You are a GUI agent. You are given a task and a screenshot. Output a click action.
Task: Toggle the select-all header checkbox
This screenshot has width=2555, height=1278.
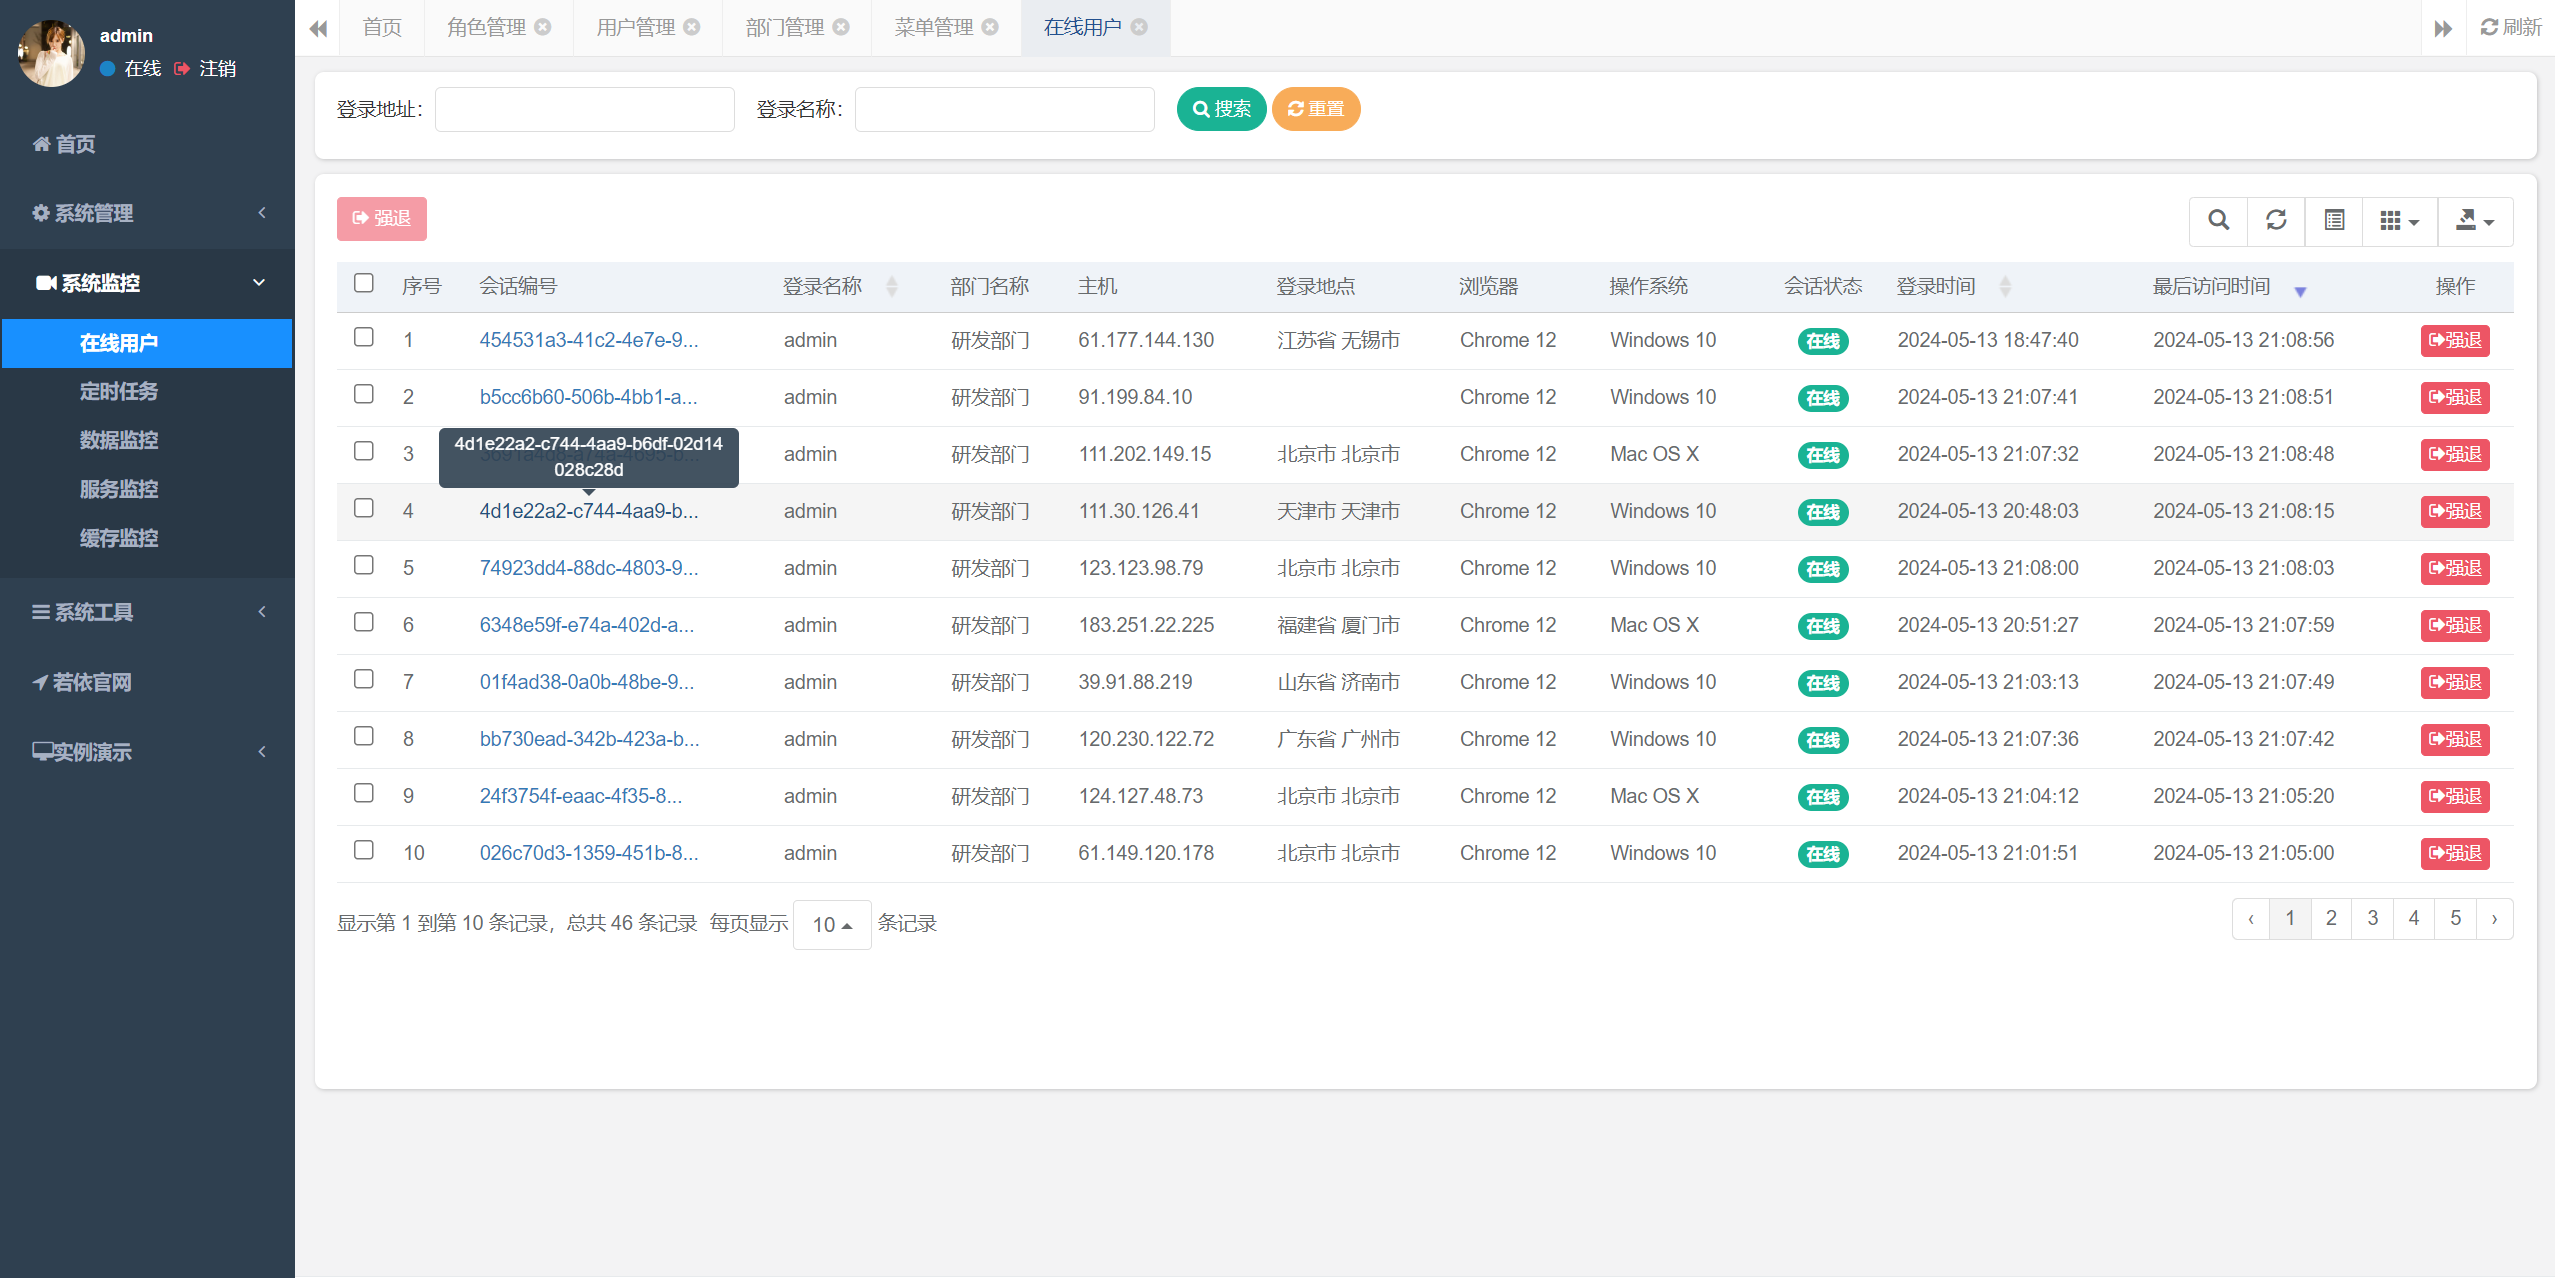[x=364, y=283]
